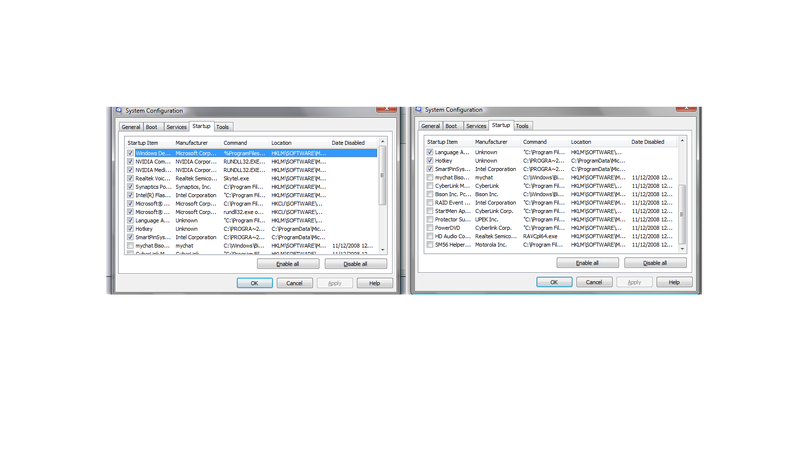Click scroll up arrow in right window list
Viewport: 800px width, 468px height.
tap(682, 140)
